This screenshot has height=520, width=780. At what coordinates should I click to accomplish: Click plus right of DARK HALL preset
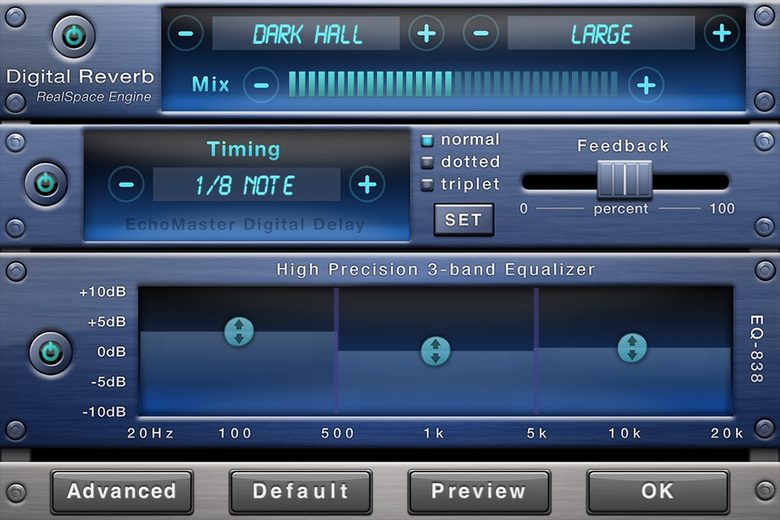tap(426, 33)
